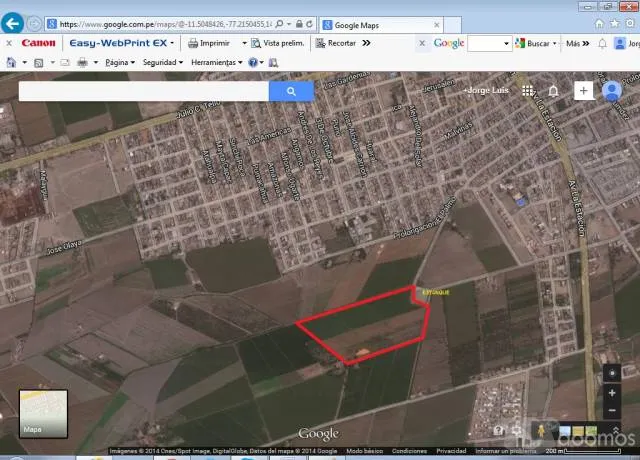
Task: Expand the arrow next to Buscar
Action: [x=555, y=43]
